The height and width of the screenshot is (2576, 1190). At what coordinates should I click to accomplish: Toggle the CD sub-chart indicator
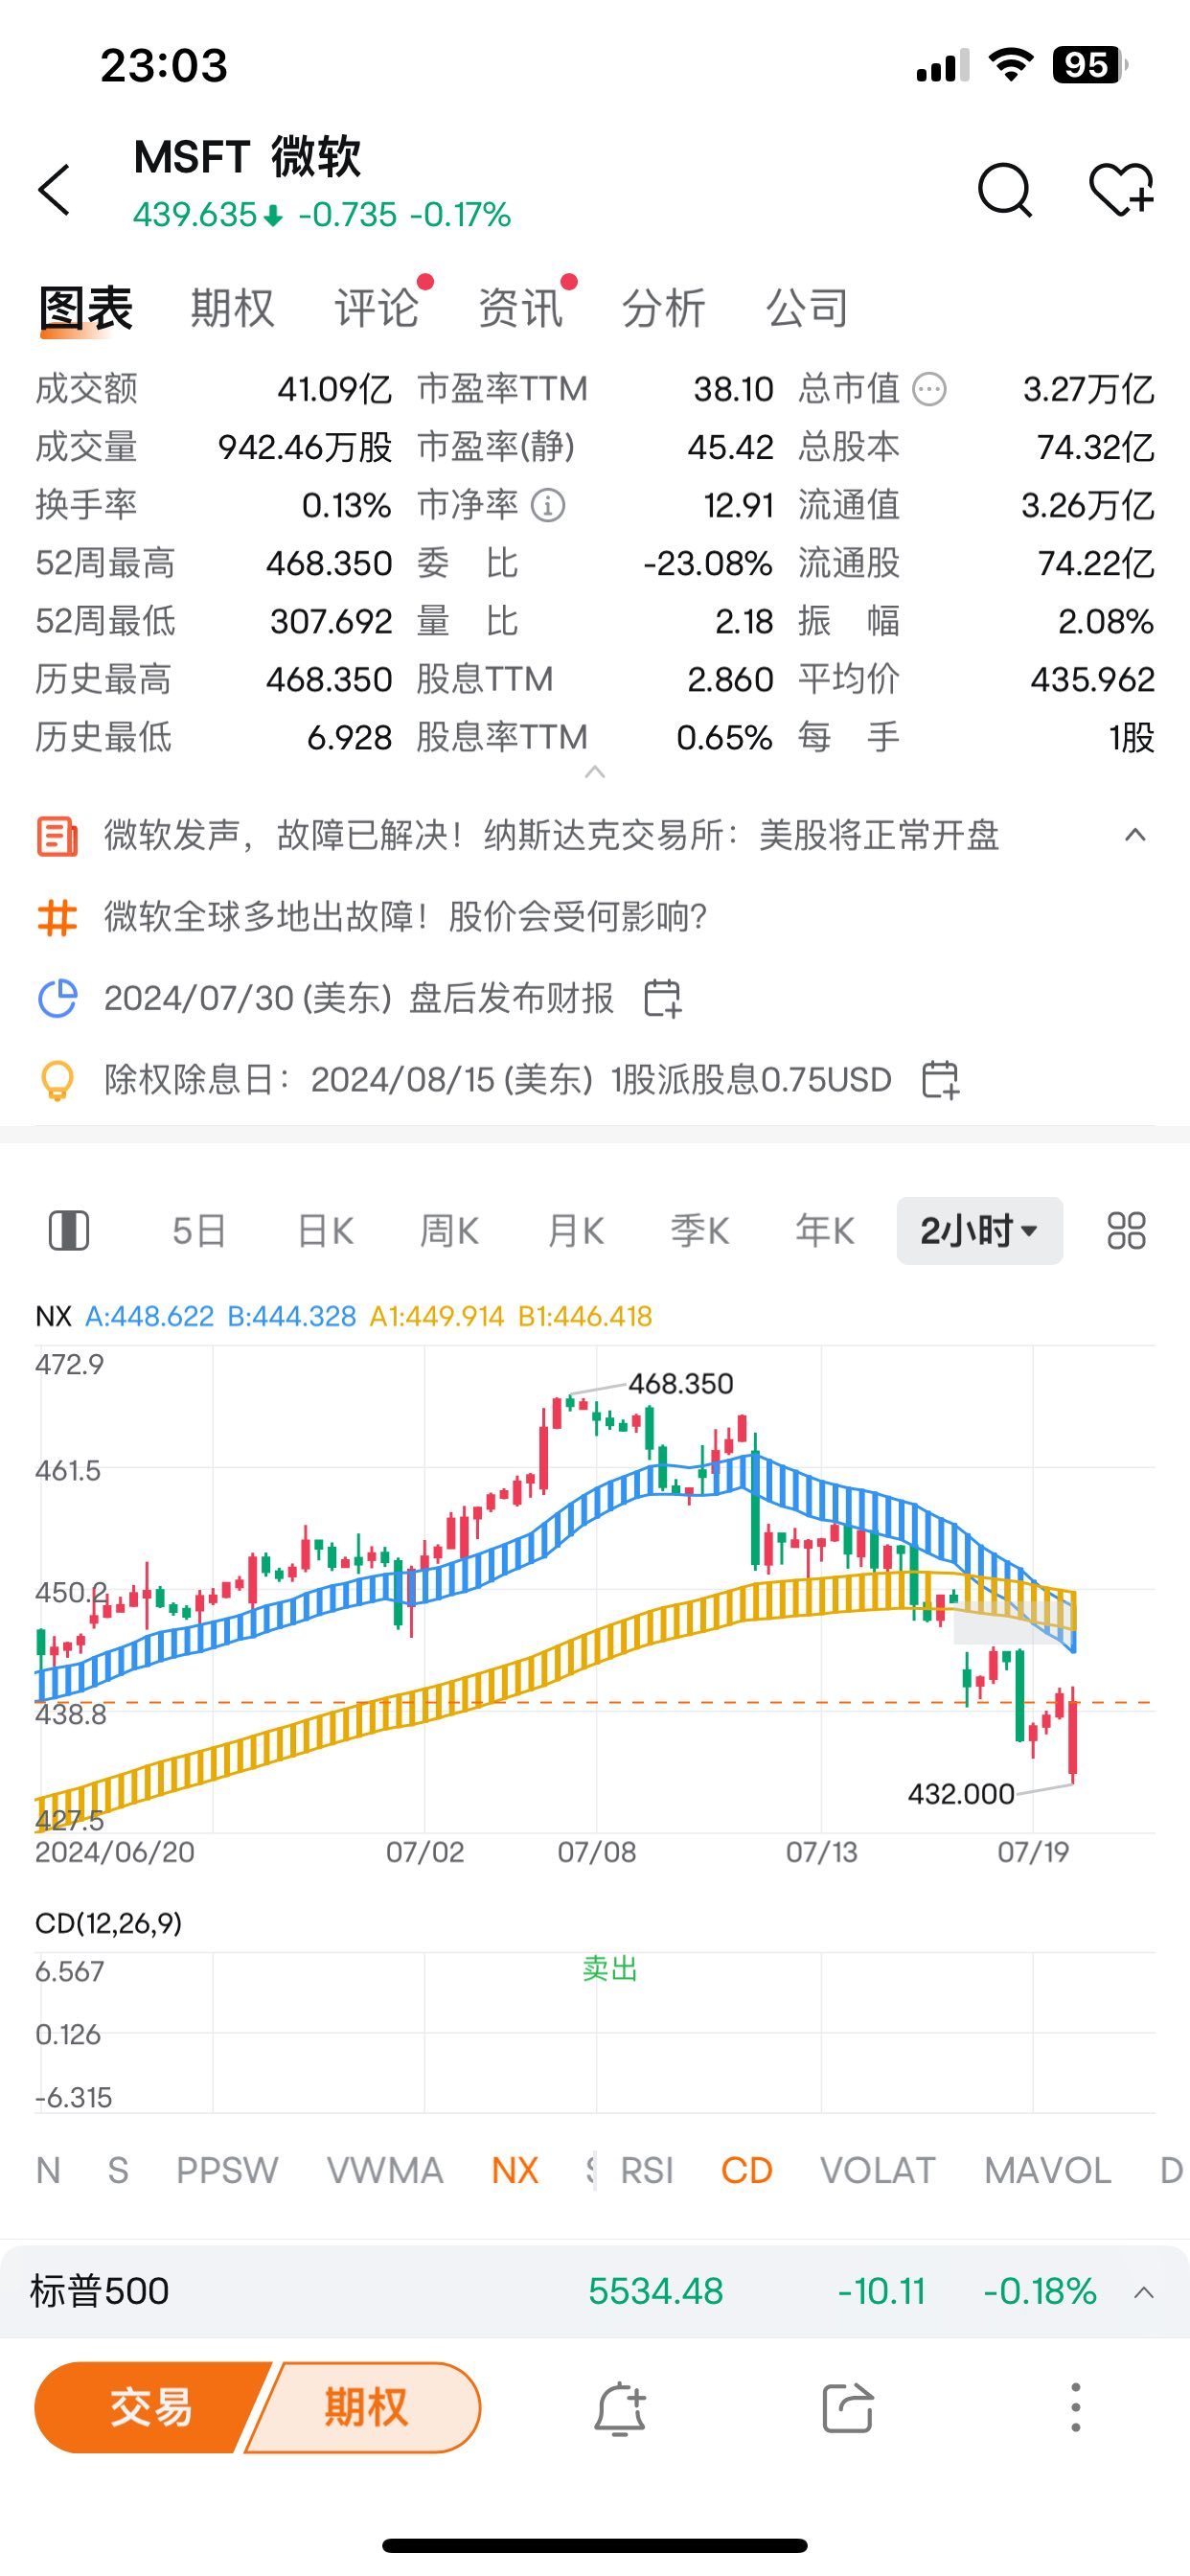pos(747,2170)
